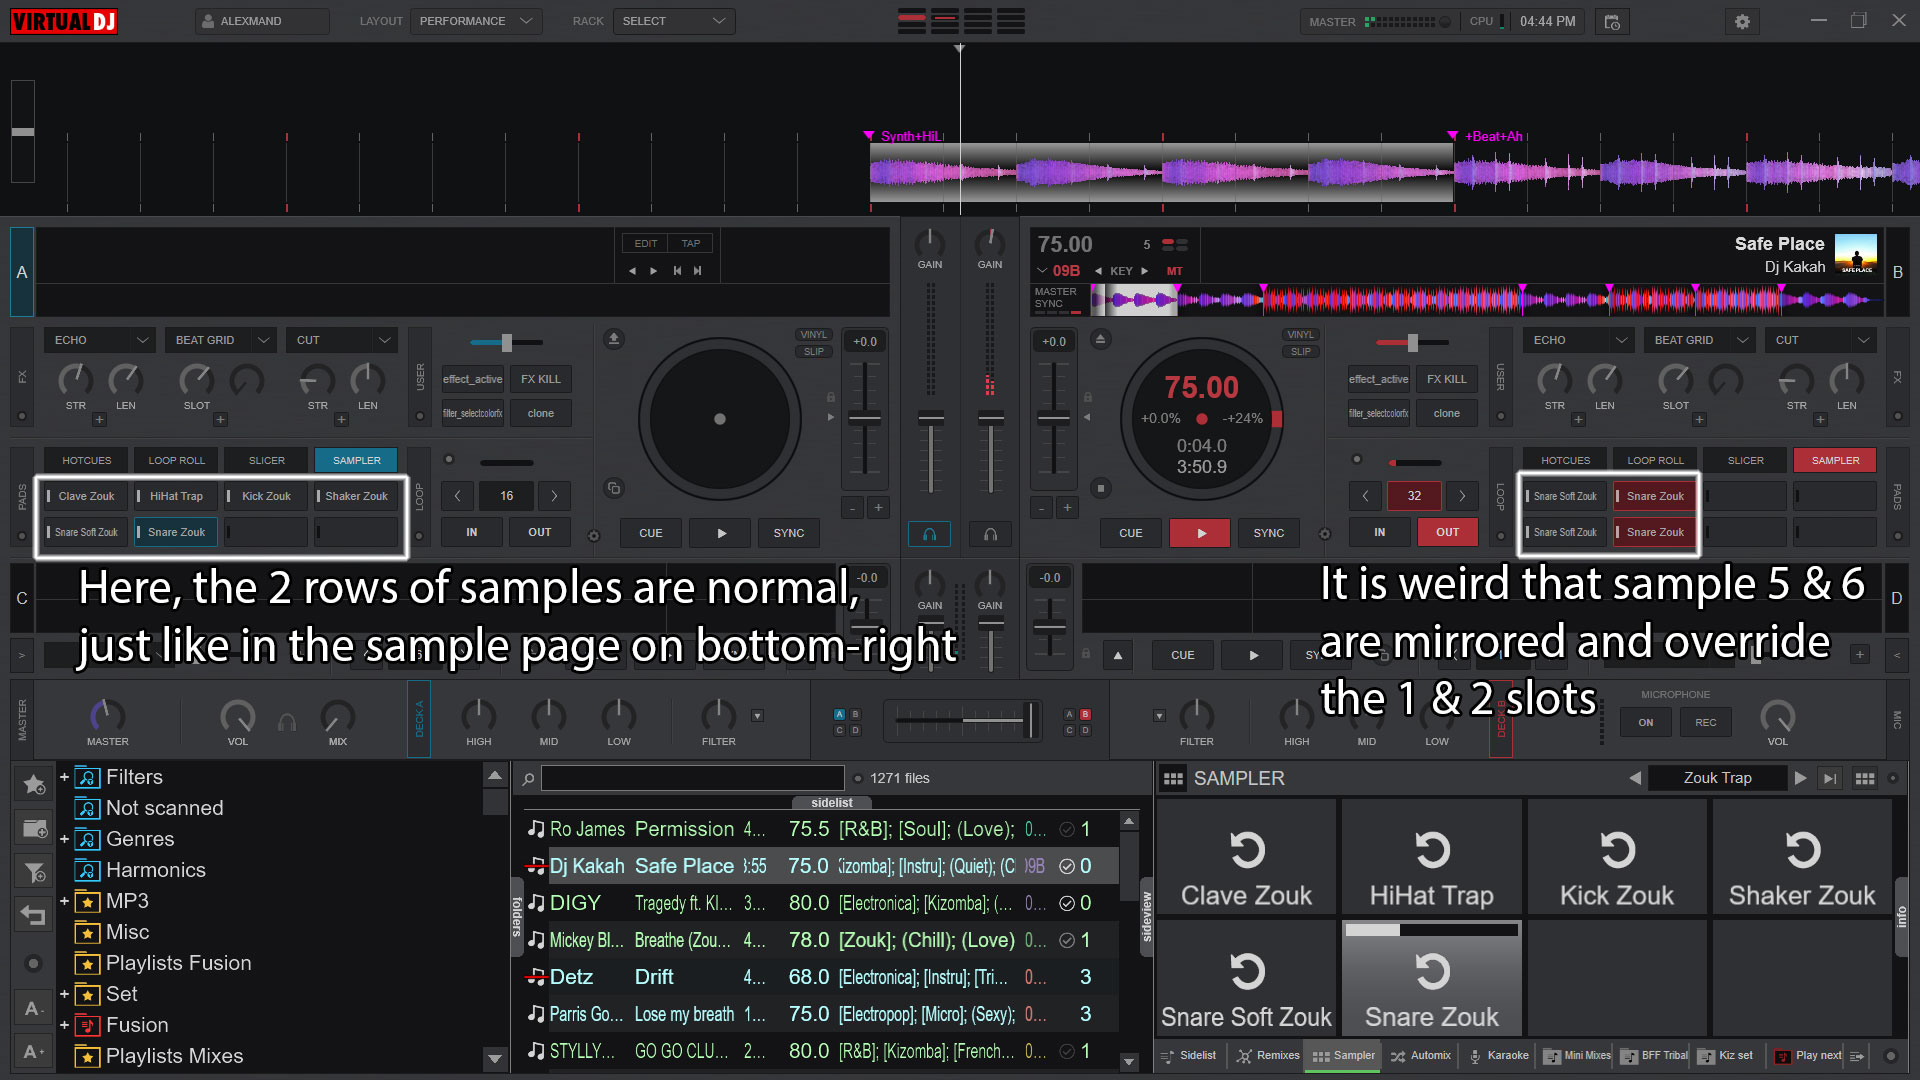Open the Automix tab
Screen dimensions: 1920x1080
coord(1420,1055)
